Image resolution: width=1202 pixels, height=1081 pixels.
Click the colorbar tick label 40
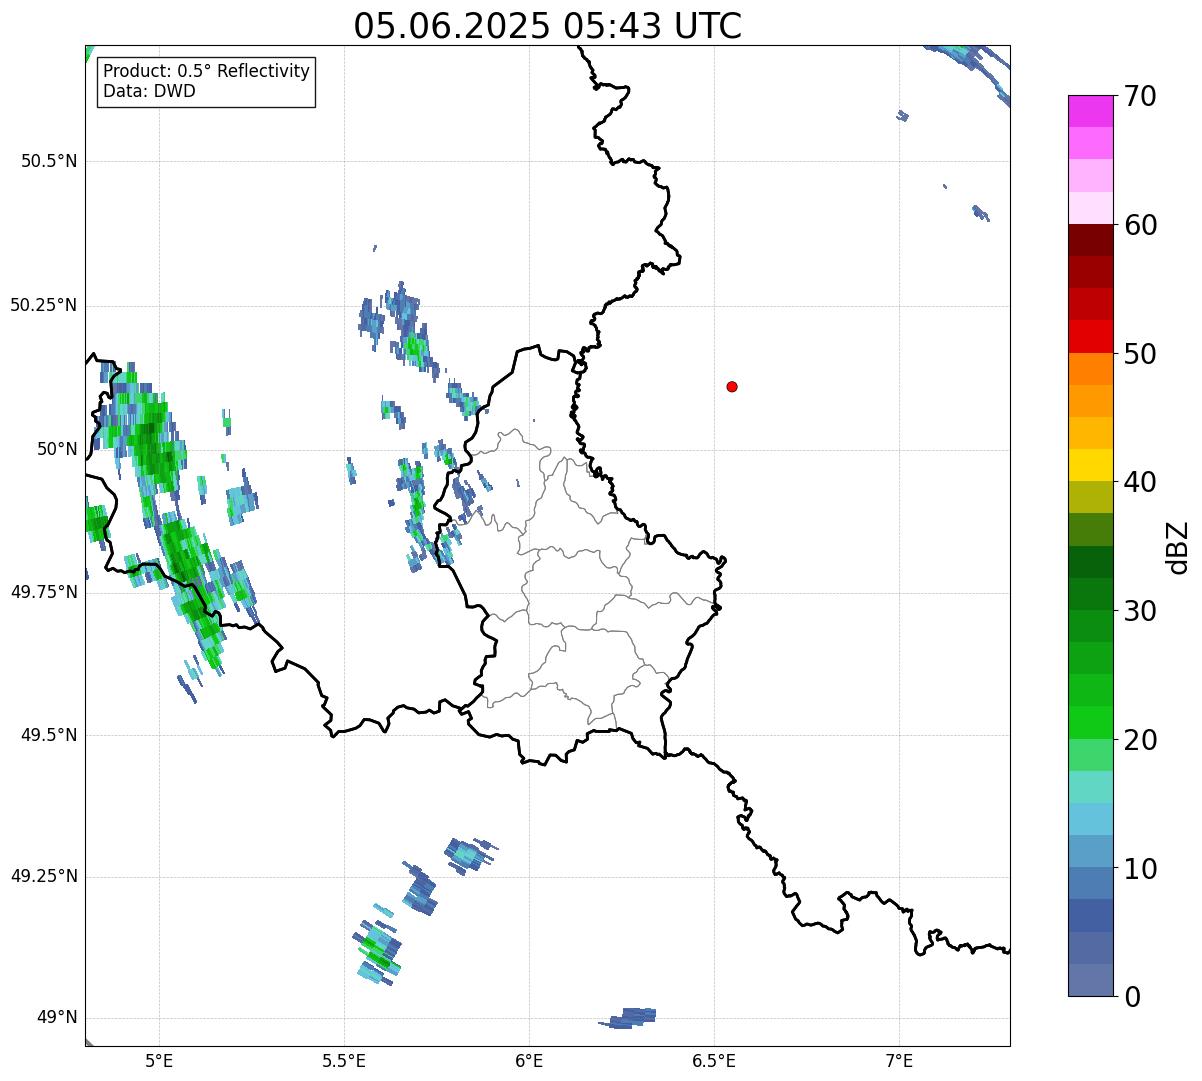pos(1139,482)
